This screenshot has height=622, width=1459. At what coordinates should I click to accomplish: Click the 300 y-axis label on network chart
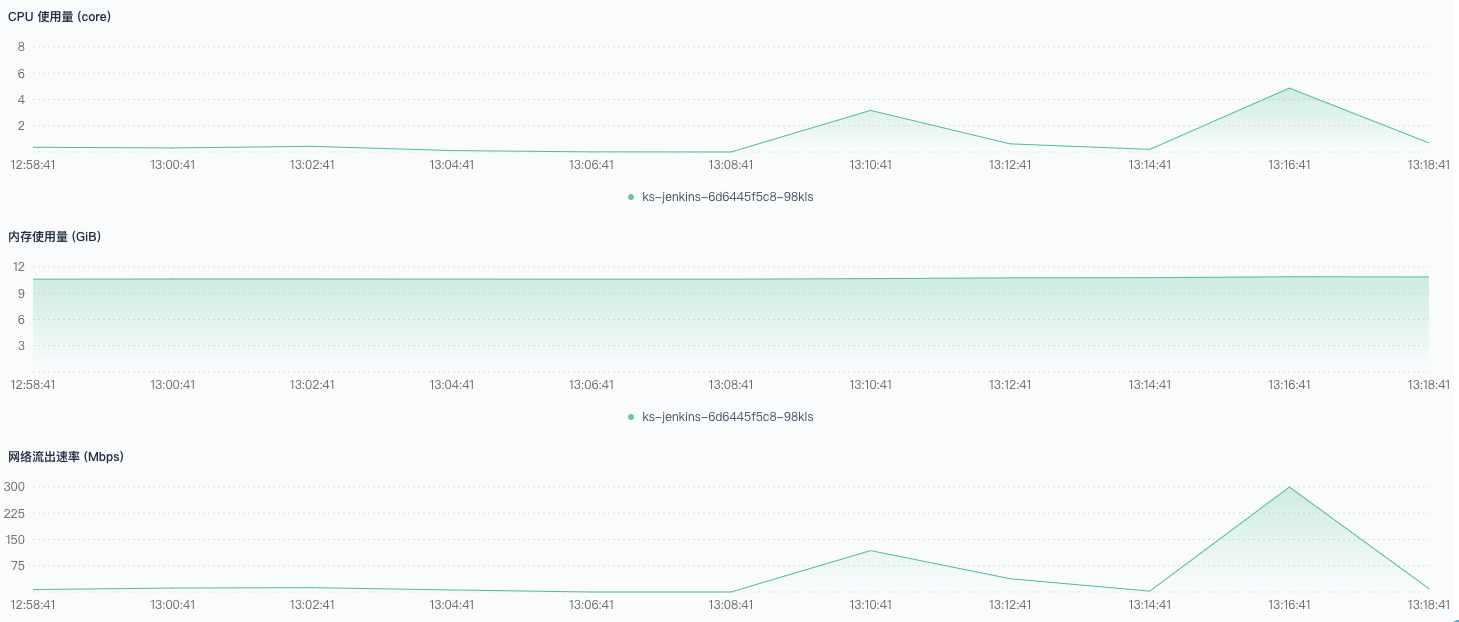point(14,487)
